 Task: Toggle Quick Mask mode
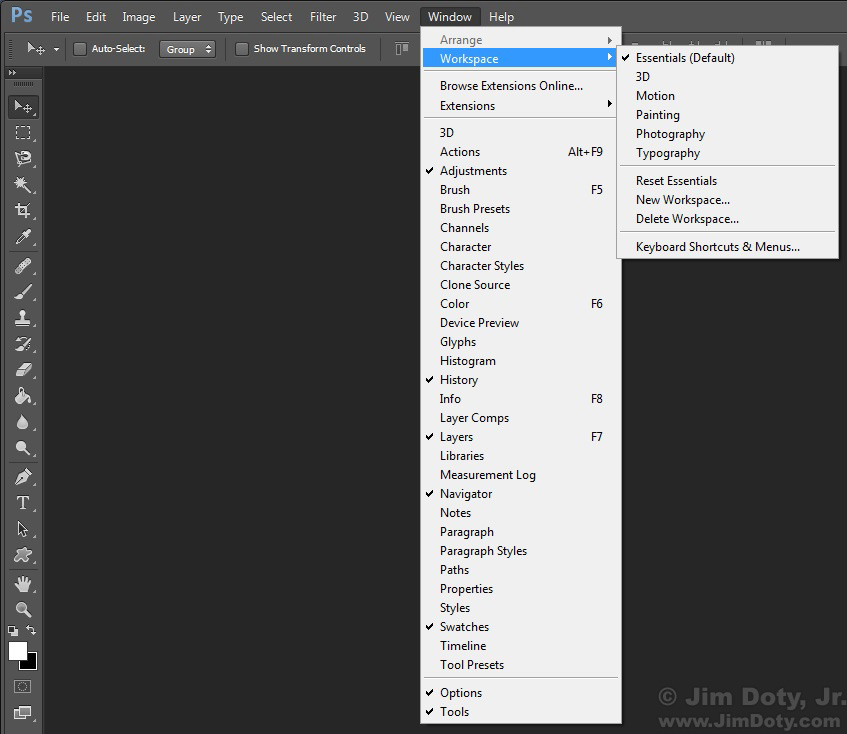click(x=23, y=686)
